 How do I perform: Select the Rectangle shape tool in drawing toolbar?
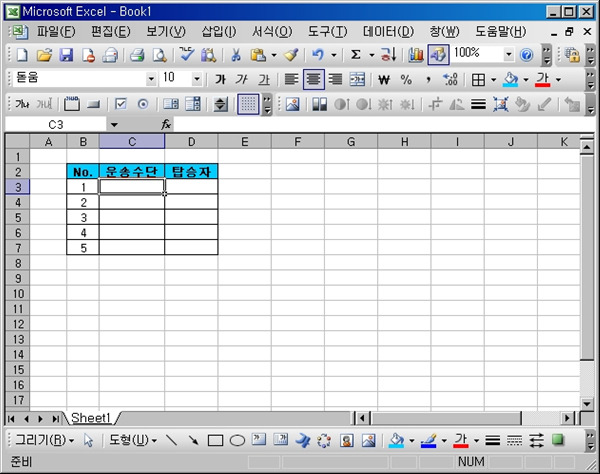(215, 440)
